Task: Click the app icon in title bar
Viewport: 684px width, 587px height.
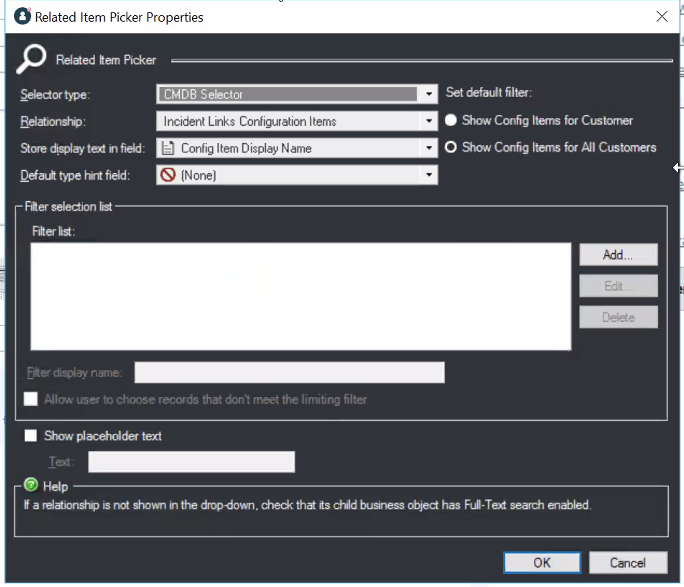Action: 22,16
